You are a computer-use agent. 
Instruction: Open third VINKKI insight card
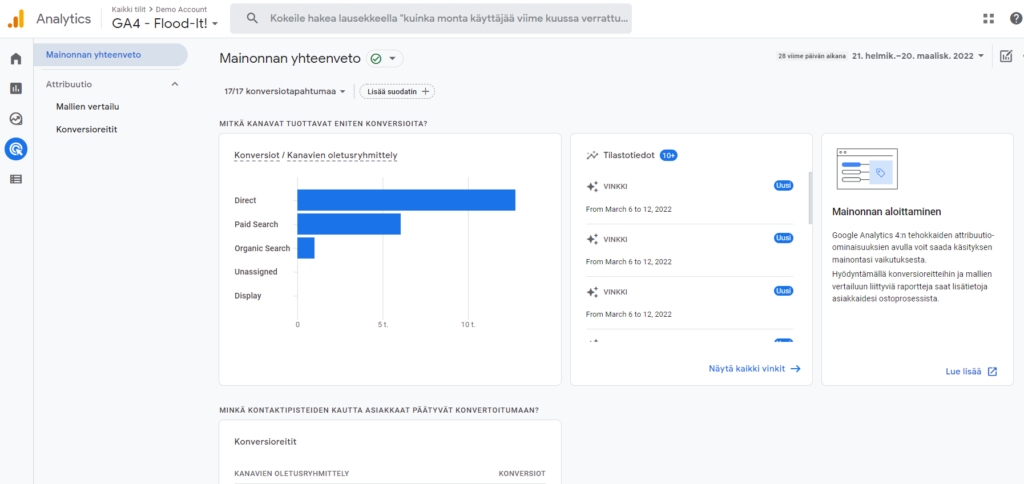[690, 302]
